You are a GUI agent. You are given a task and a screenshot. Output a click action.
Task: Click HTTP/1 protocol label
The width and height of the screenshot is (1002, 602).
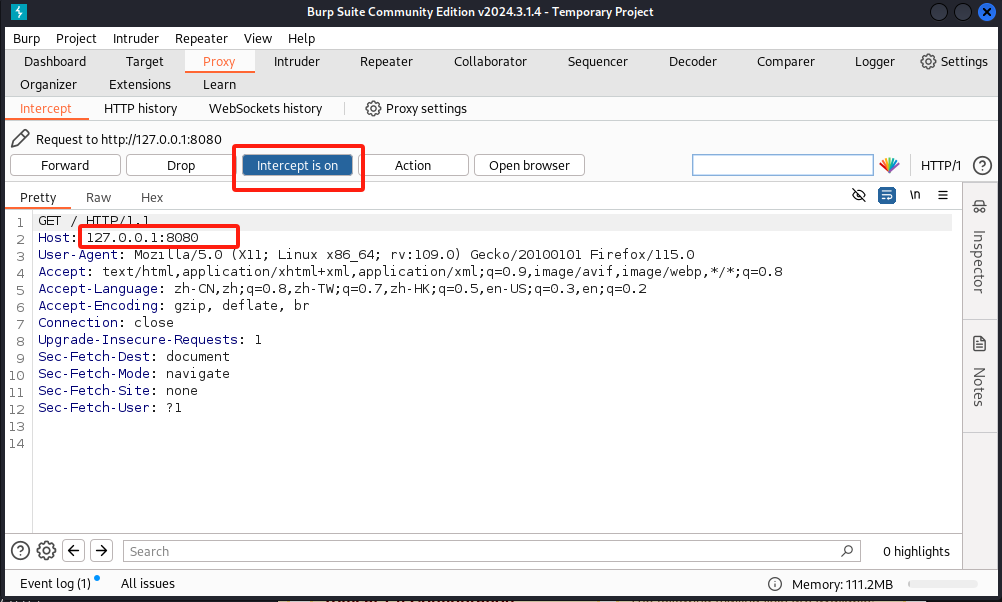(x=941, y=166)
